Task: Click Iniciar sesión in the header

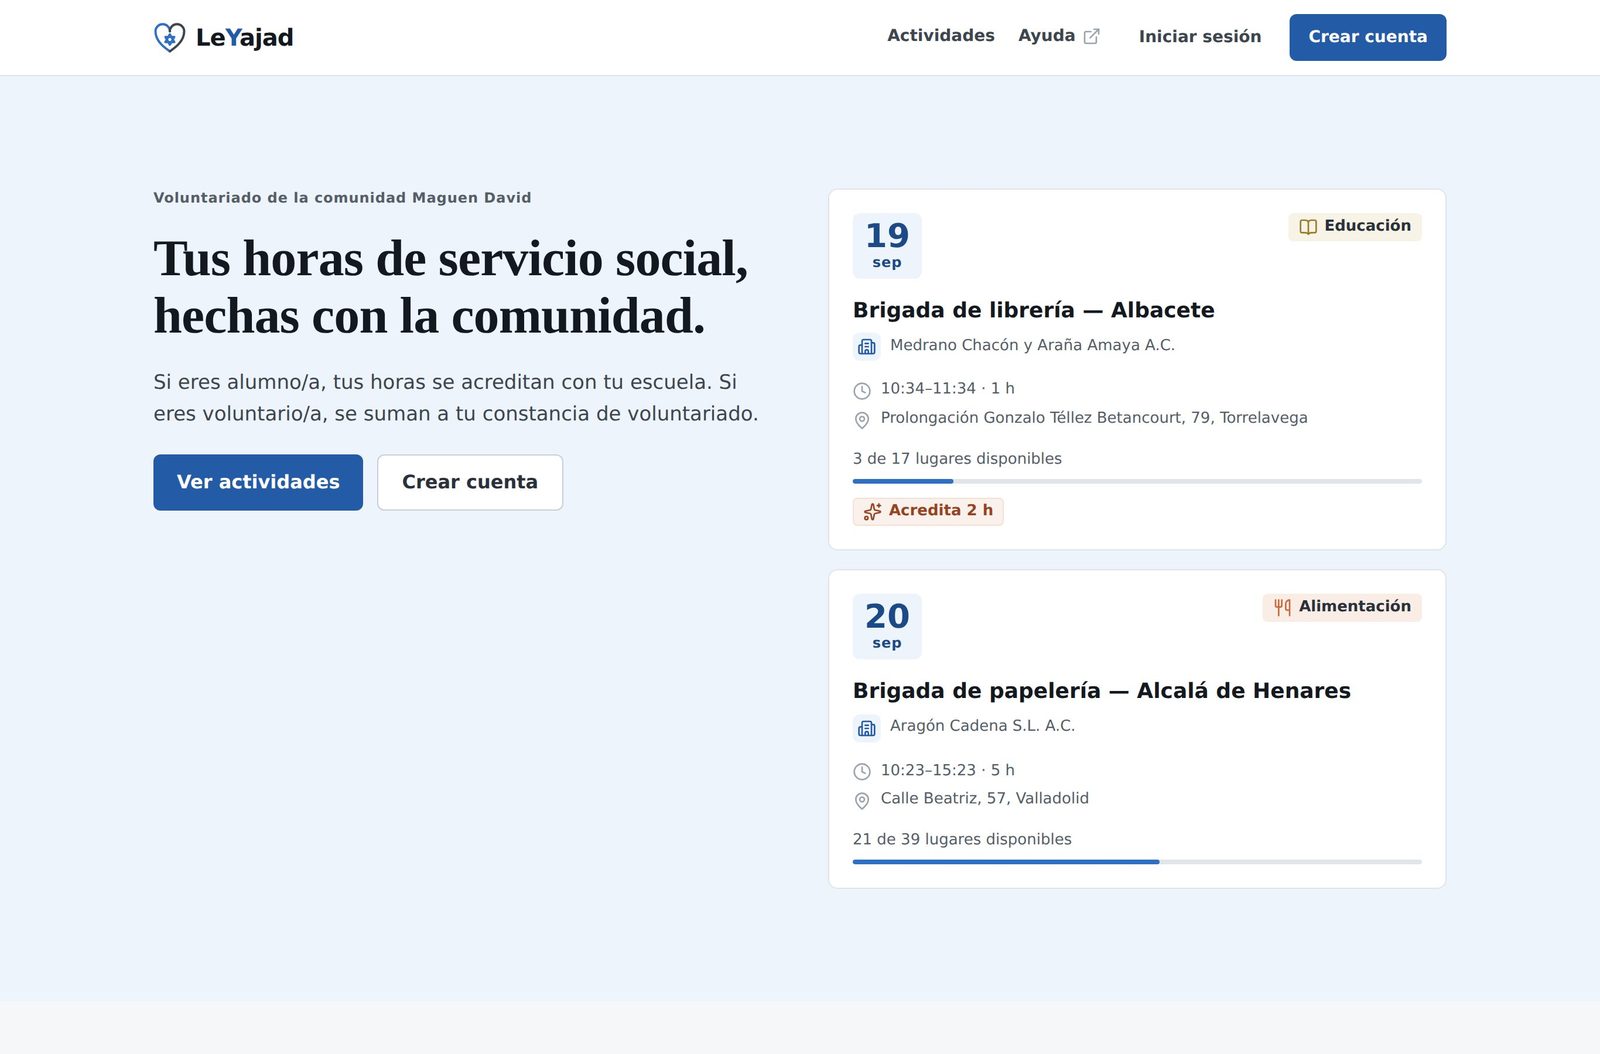Action: tap(1200, 37)
